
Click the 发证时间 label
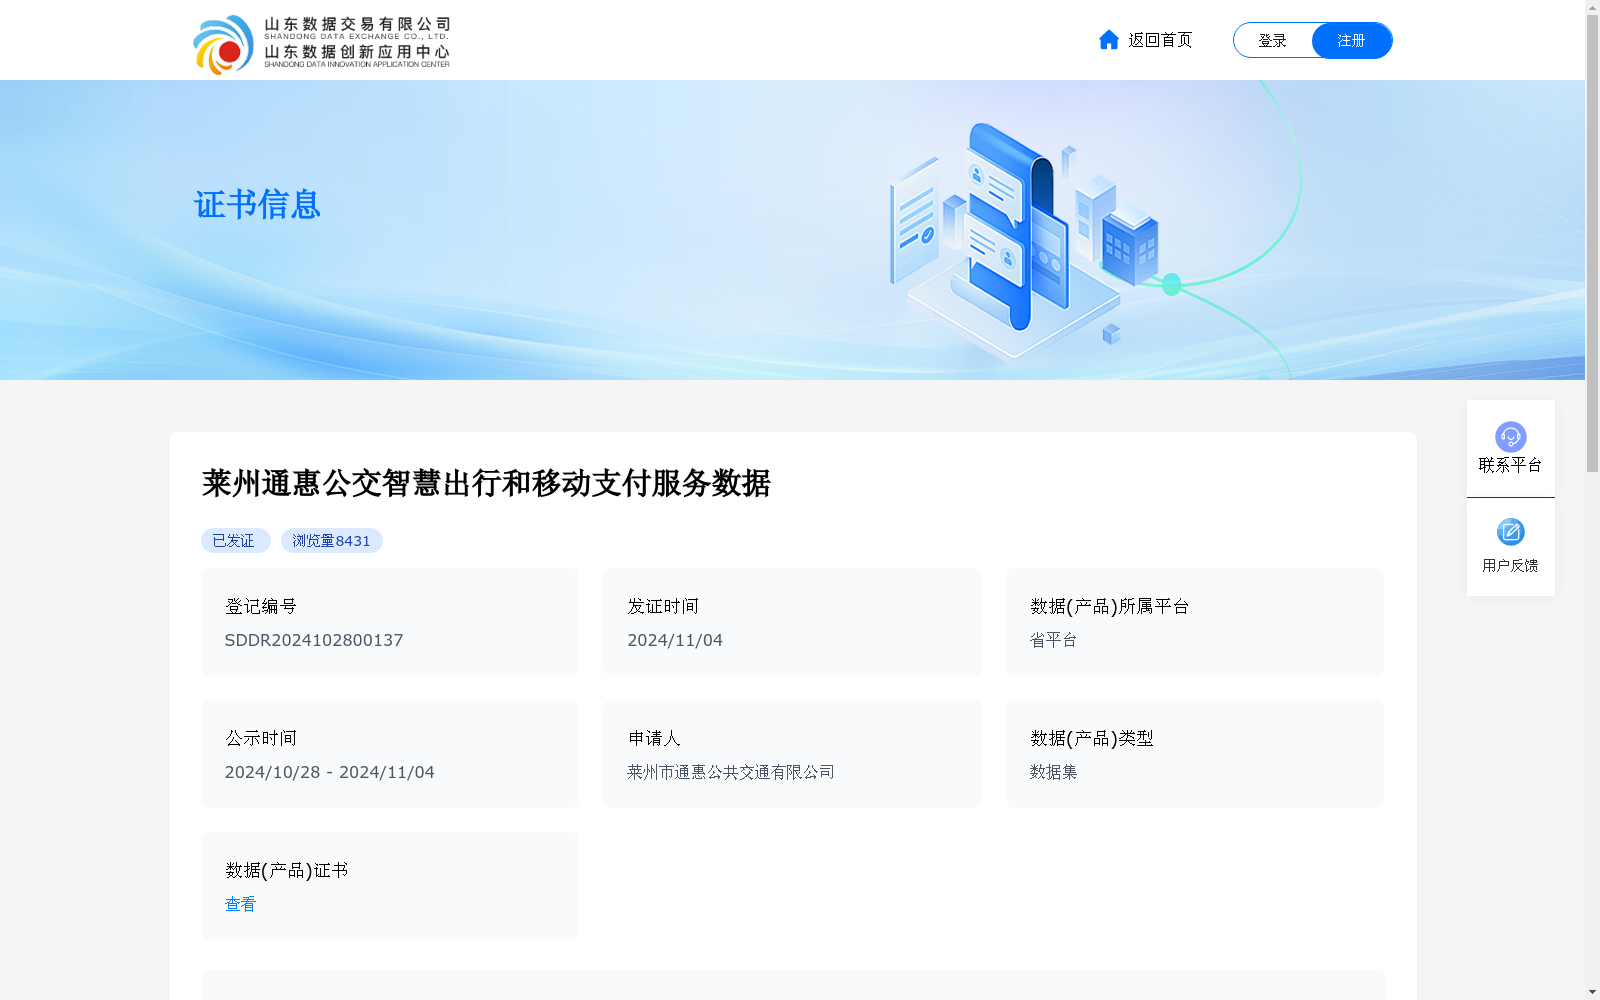[663, 606]
